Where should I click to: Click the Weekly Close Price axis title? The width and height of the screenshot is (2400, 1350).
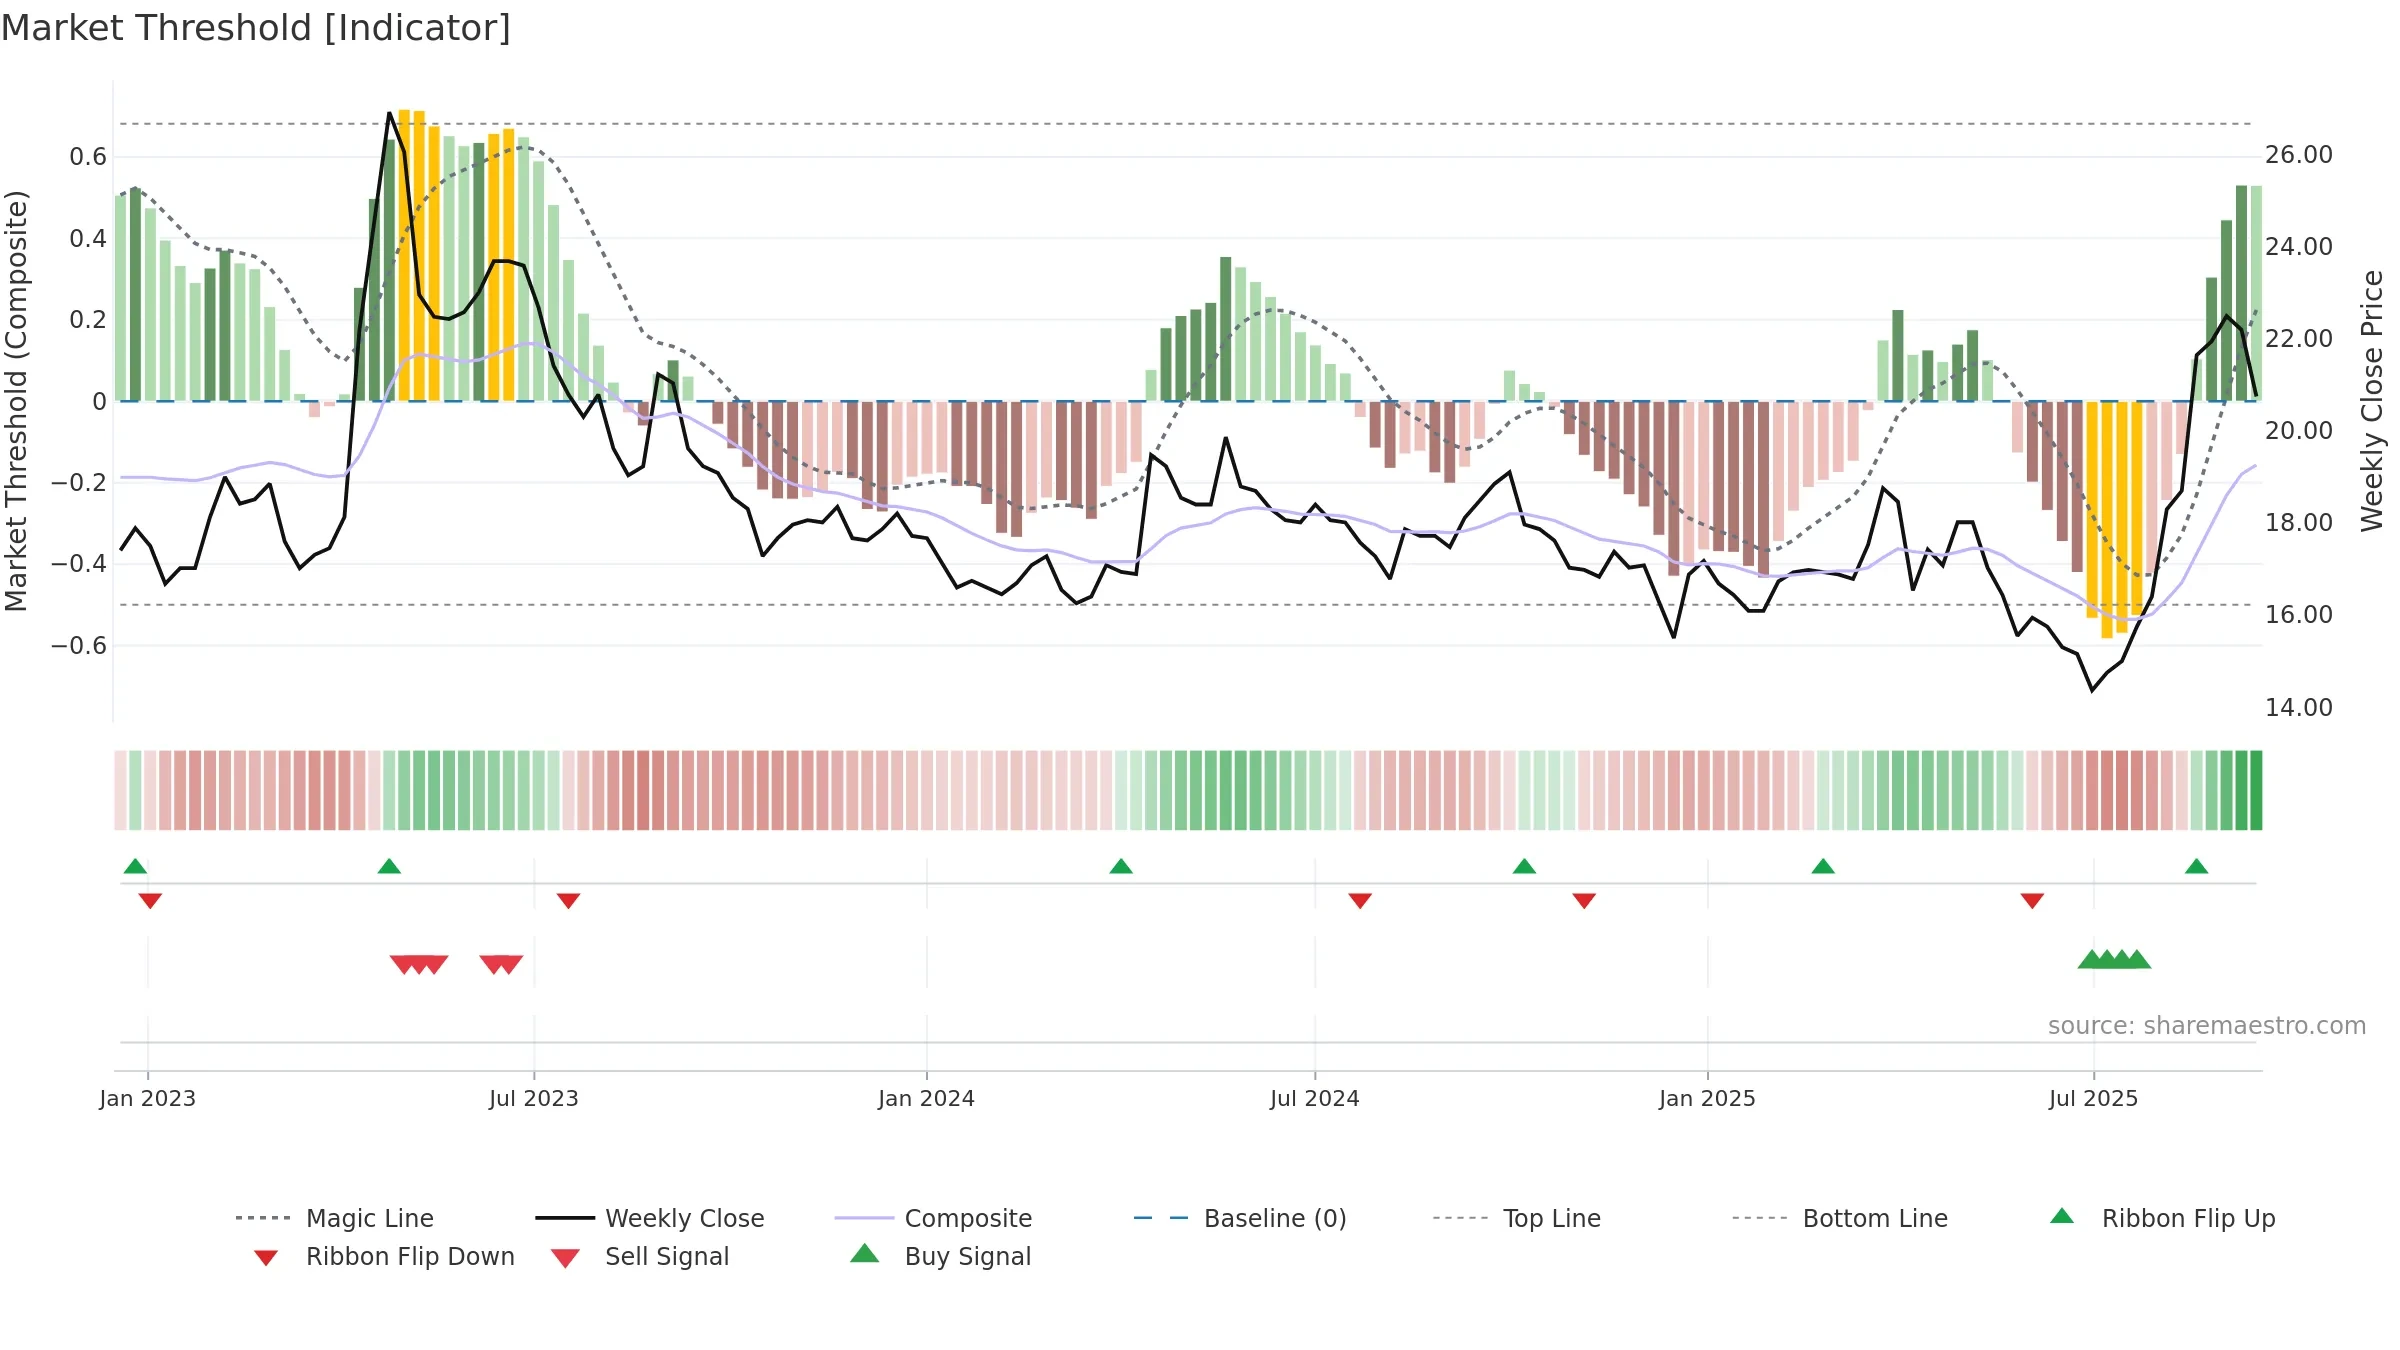[2372, 401]
